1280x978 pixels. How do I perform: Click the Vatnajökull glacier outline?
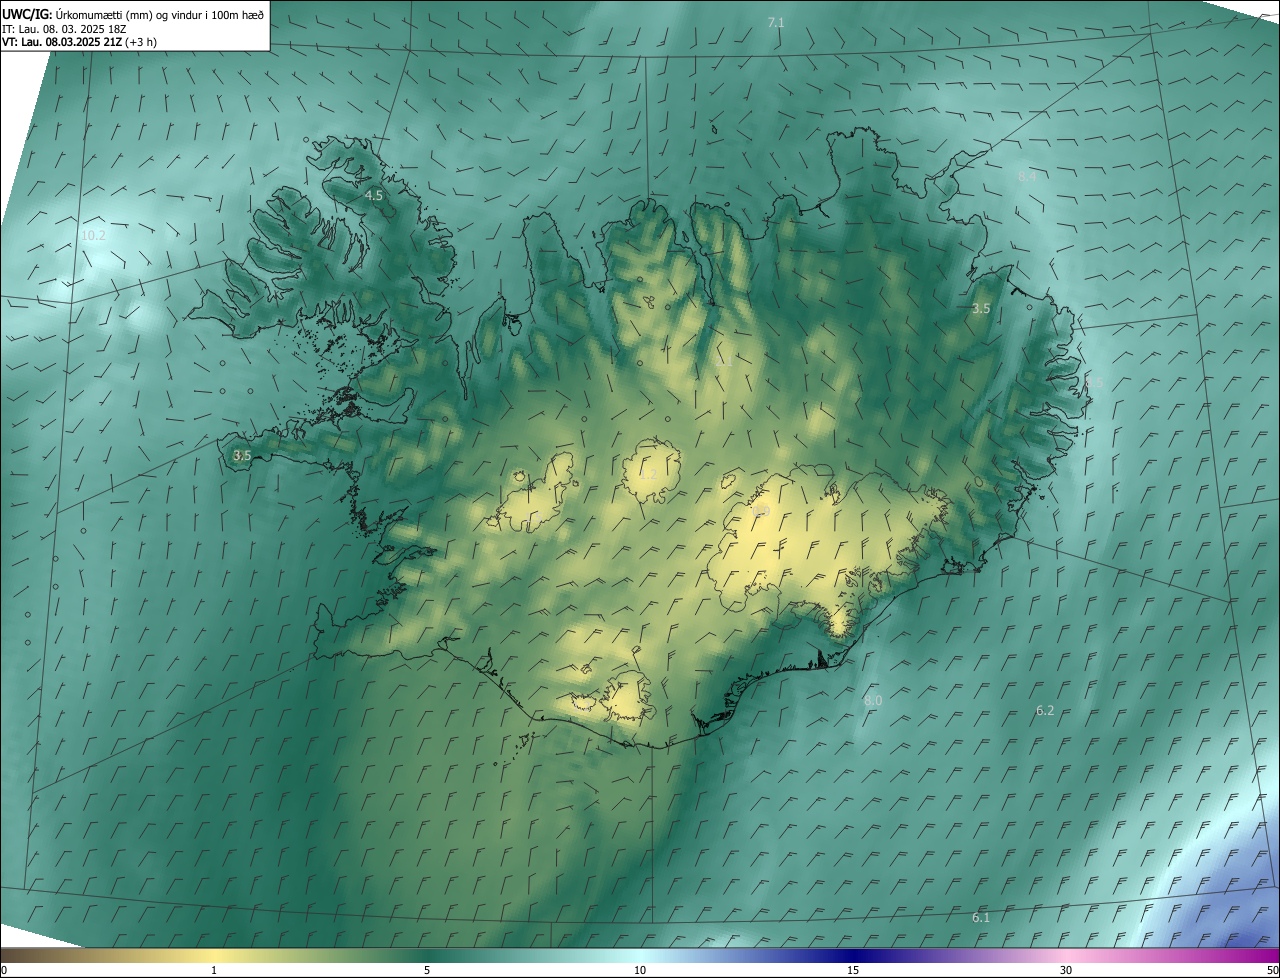pyautogui.click(x=830, y=545)
